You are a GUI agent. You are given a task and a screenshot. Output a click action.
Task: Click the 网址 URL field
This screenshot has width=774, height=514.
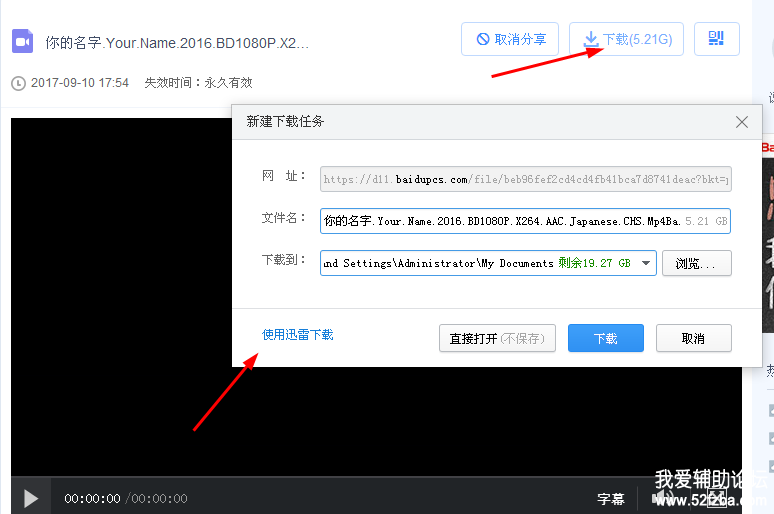coord(526,179)
